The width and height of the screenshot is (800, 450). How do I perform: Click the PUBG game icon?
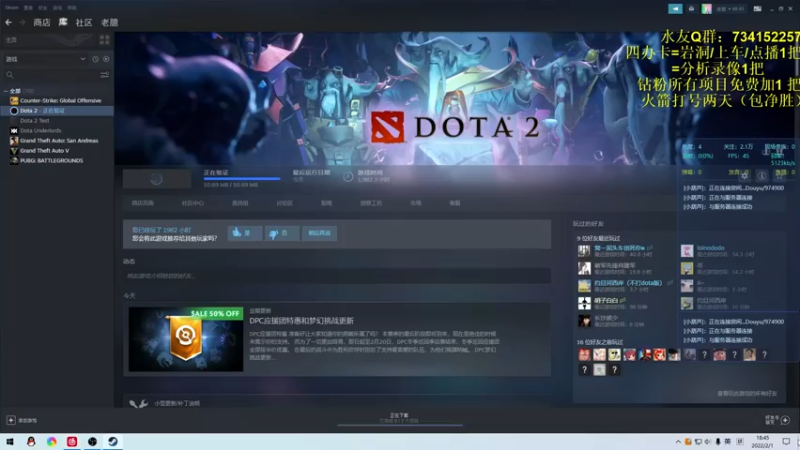coord(14,161)
